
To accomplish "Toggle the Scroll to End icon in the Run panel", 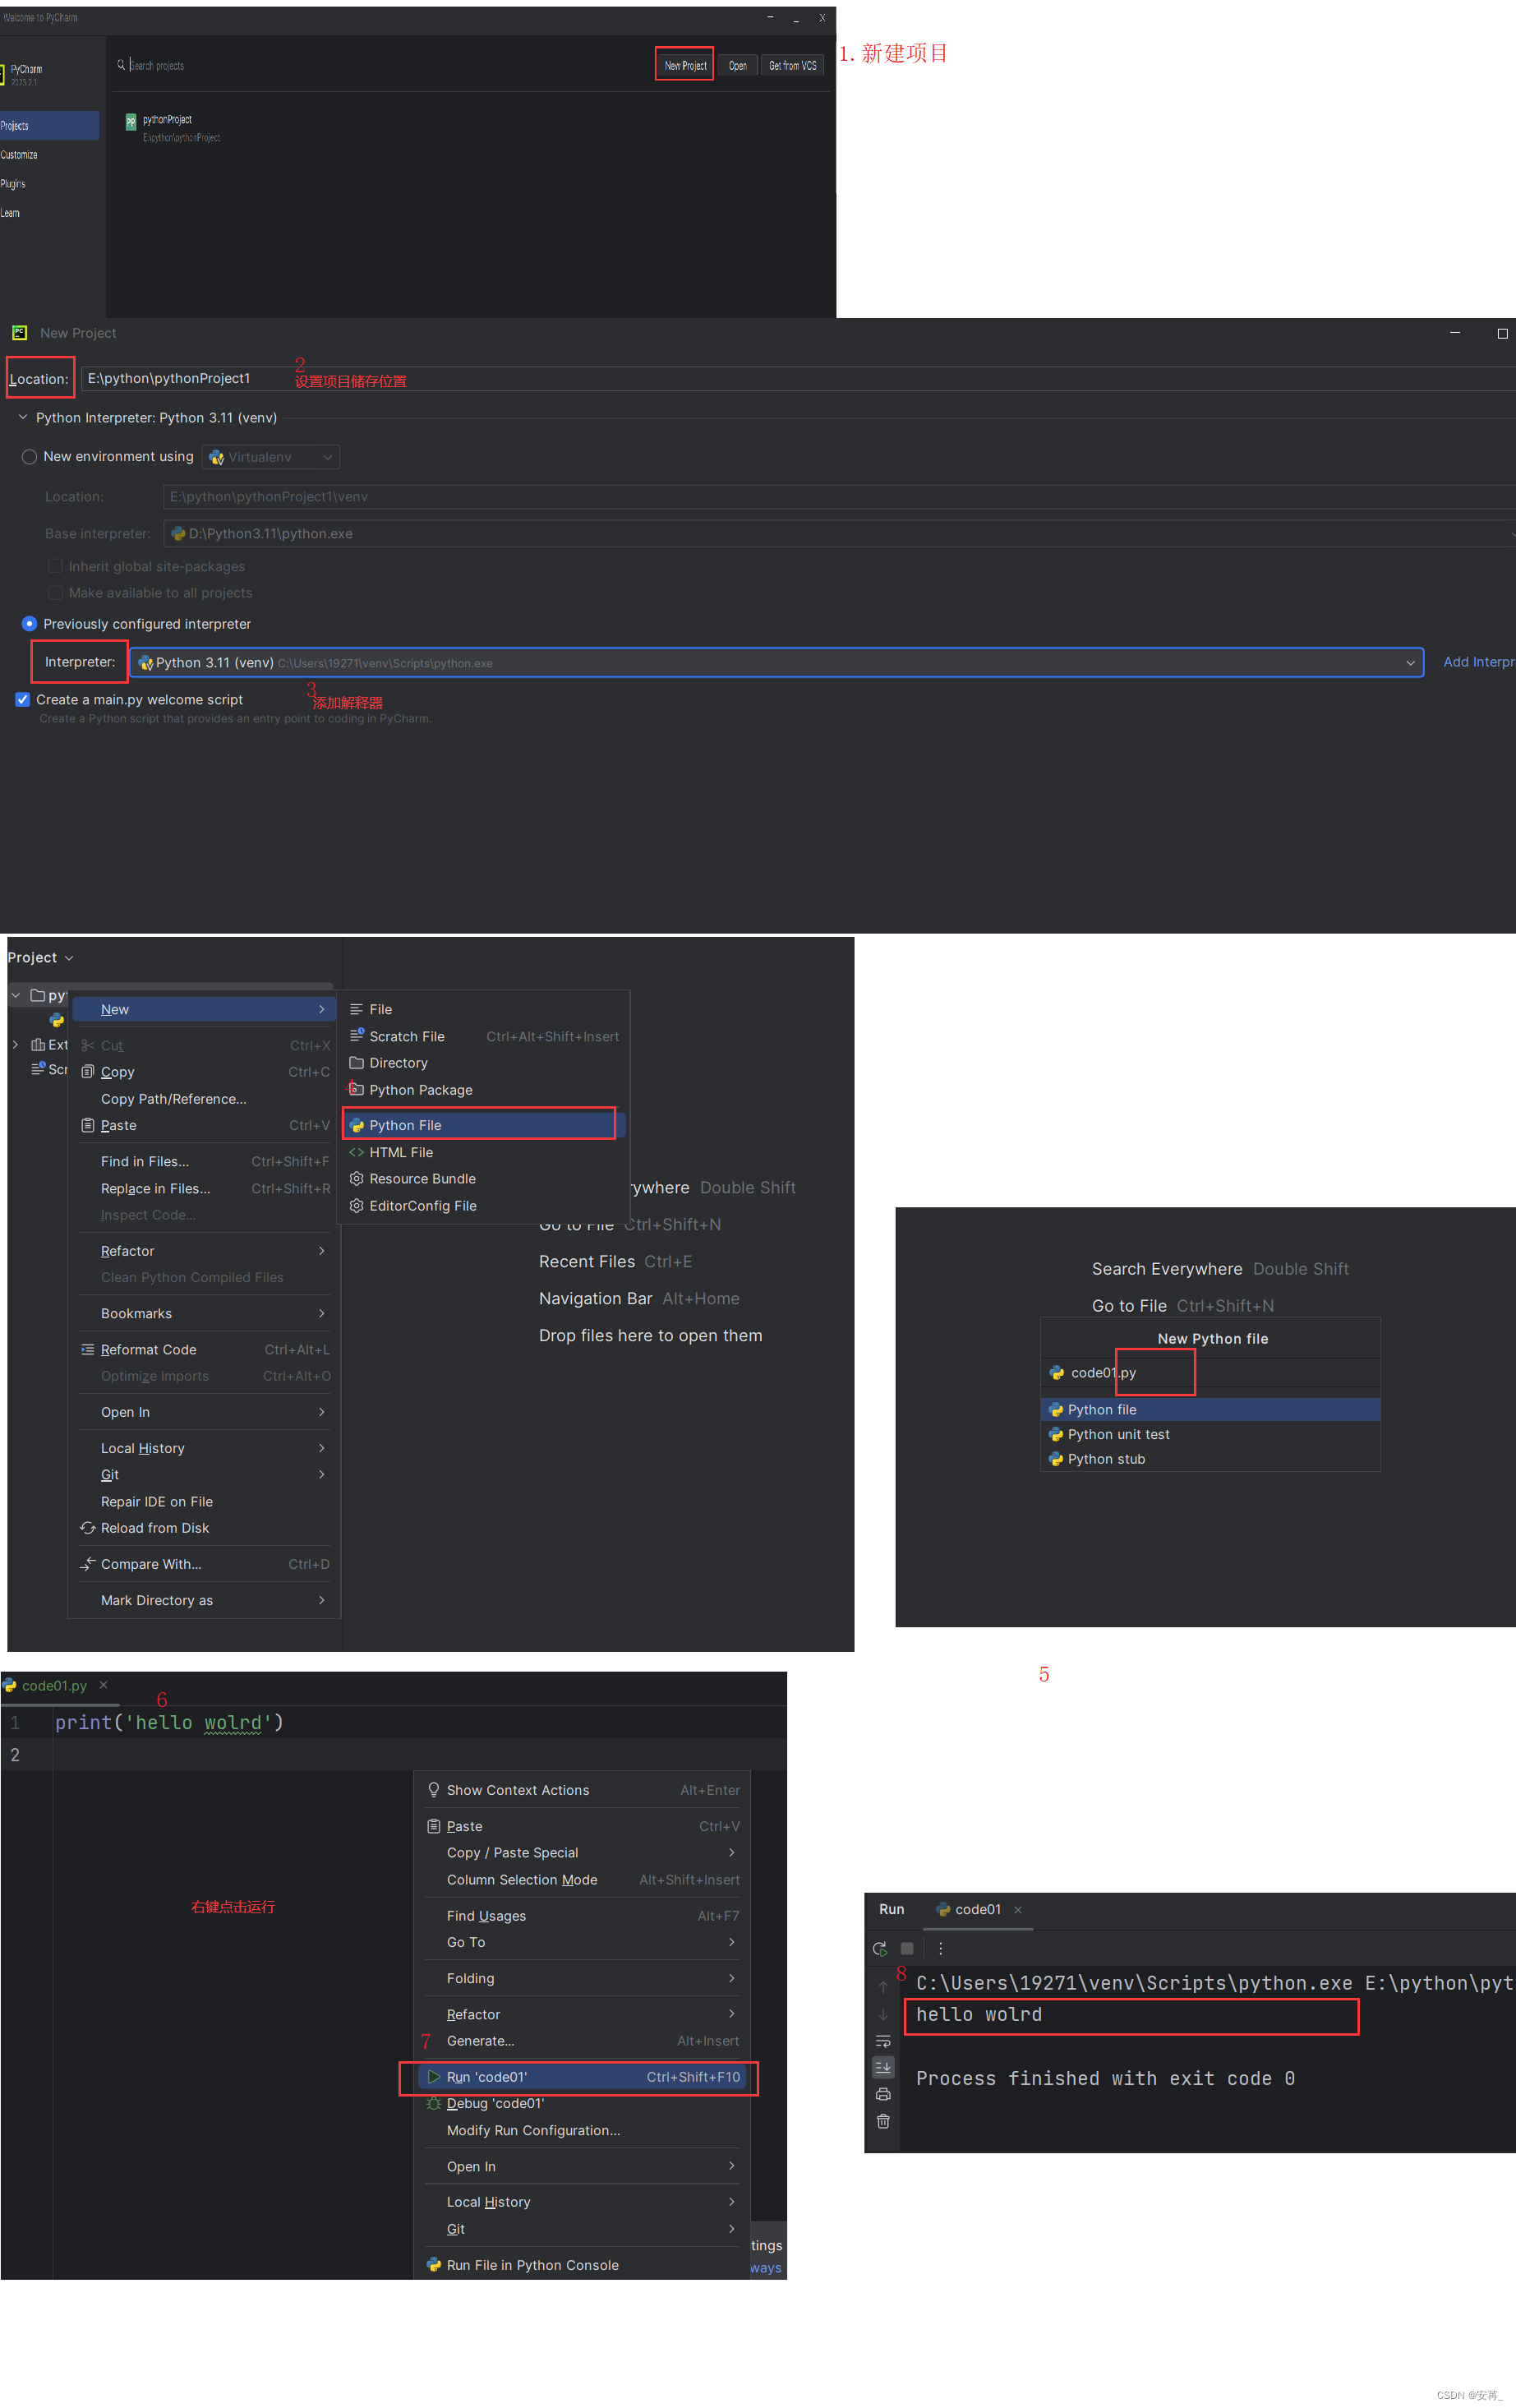I will [x=883, y=2066].
